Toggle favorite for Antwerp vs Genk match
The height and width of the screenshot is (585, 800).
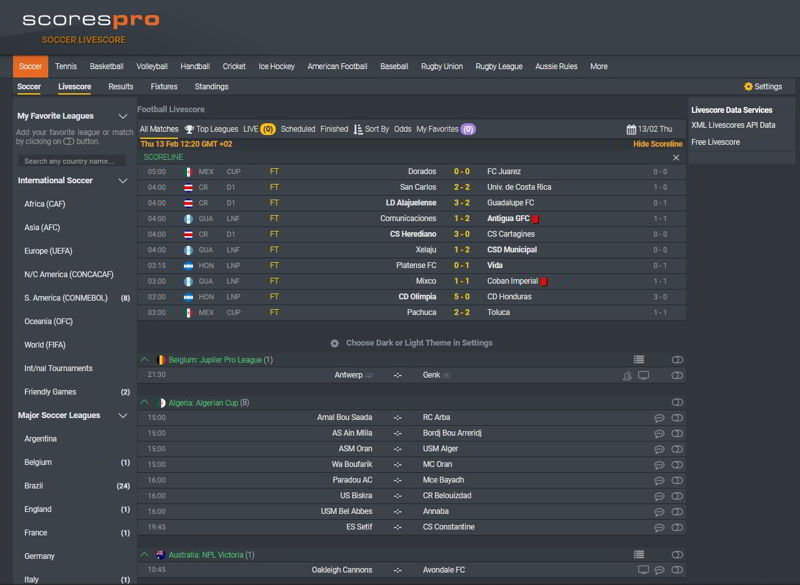[677, 375]
